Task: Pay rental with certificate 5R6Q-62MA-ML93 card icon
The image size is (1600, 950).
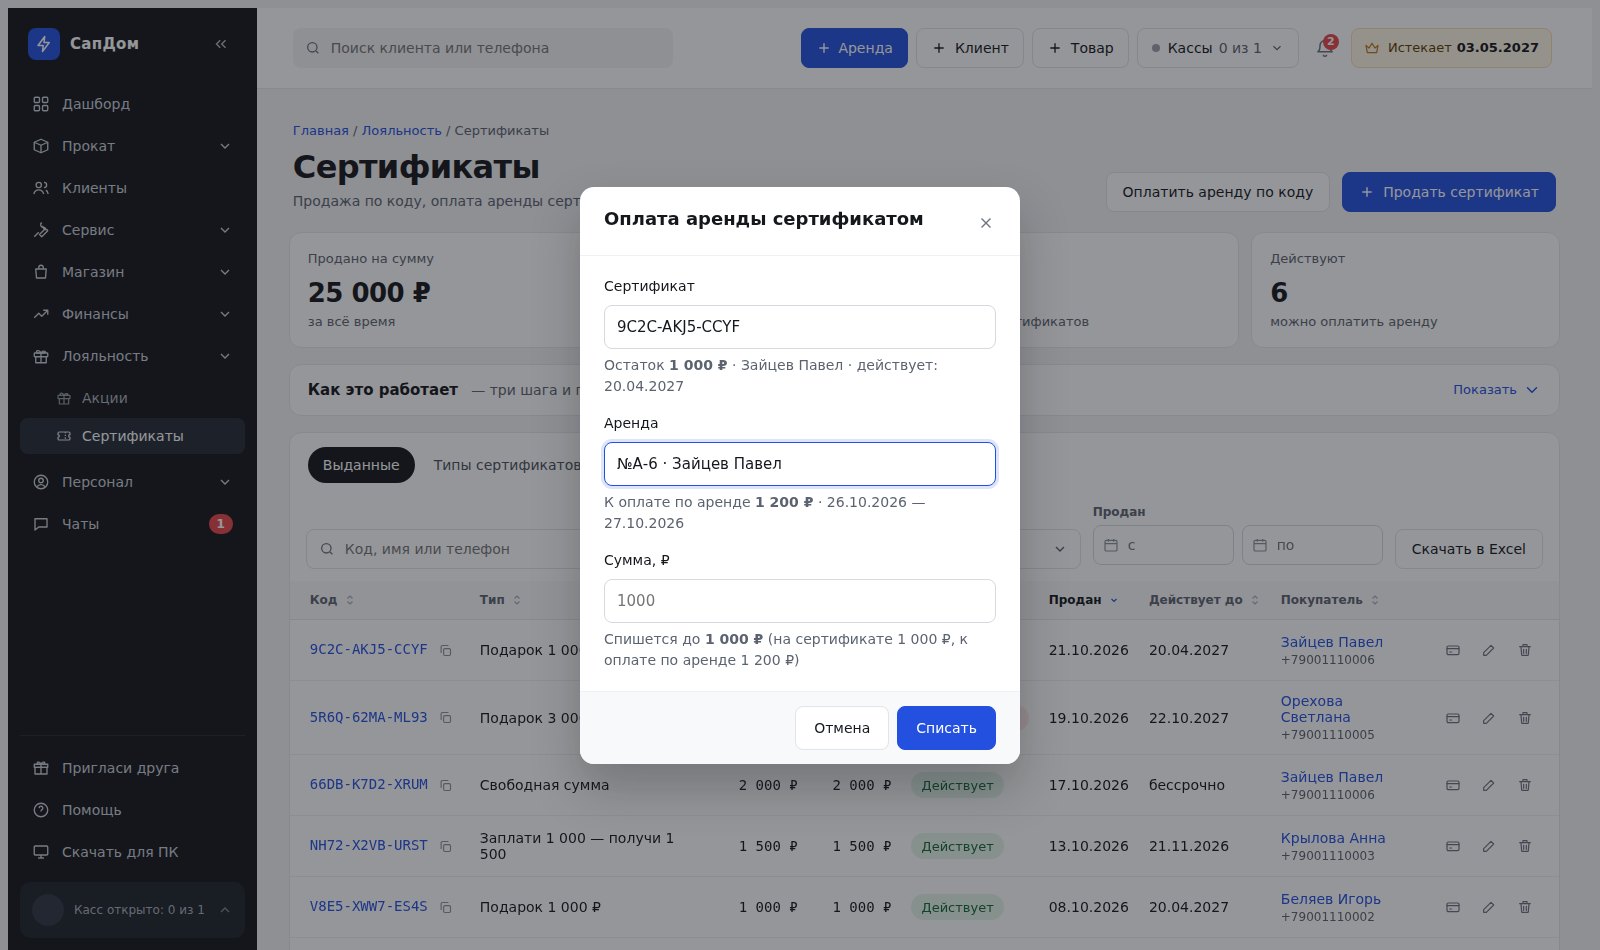Action: 1453,718
